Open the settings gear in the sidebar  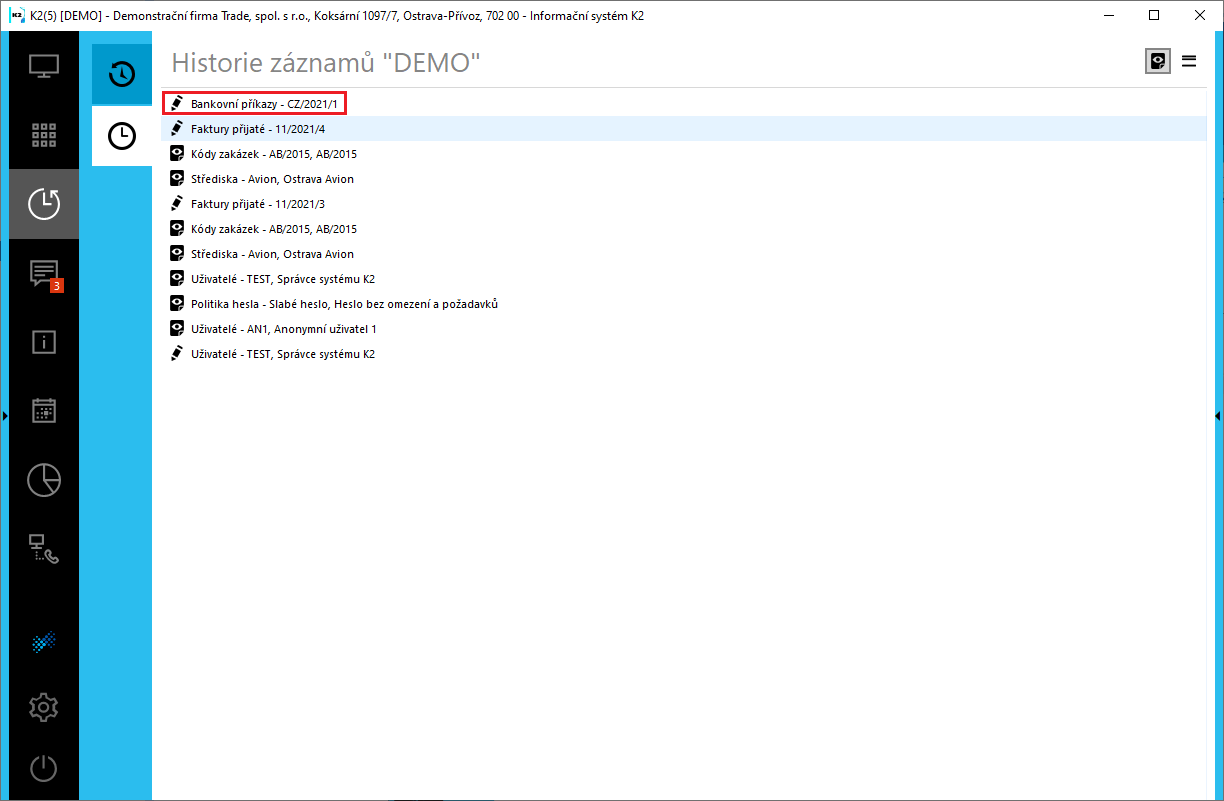coord(43,707)
